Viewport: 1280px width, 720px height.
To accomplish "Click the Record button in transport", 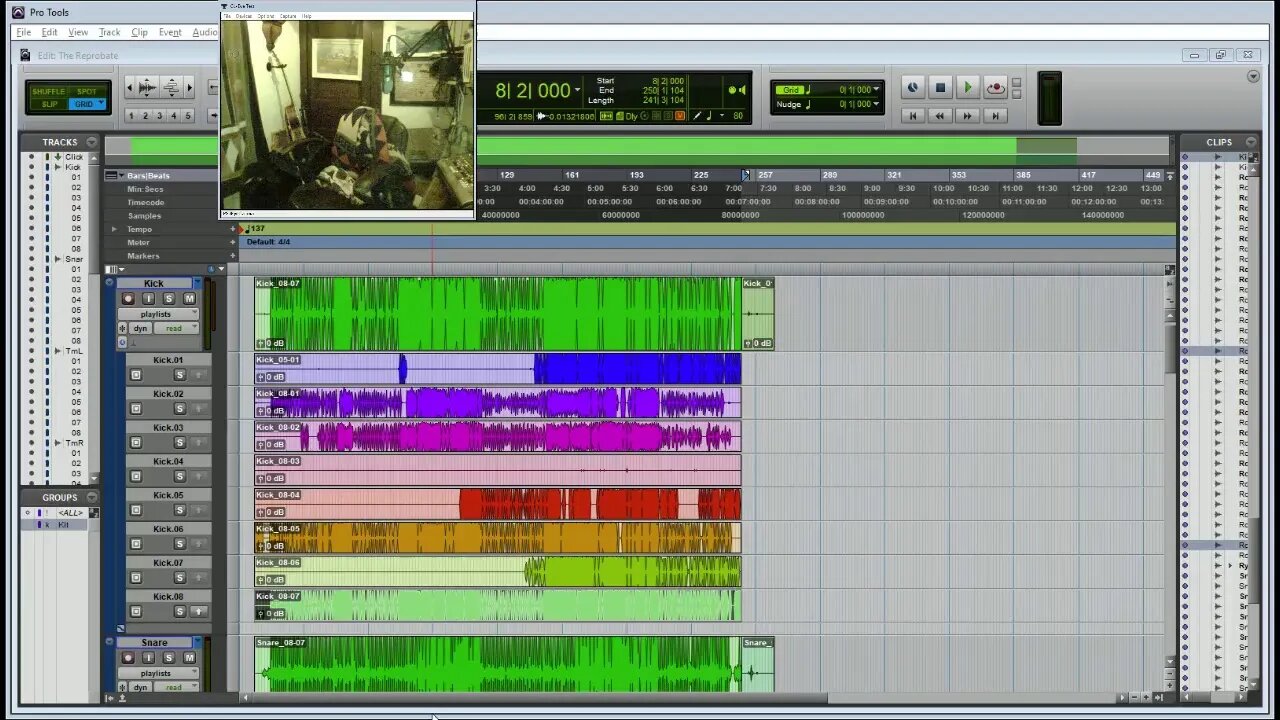I will 995,88.
